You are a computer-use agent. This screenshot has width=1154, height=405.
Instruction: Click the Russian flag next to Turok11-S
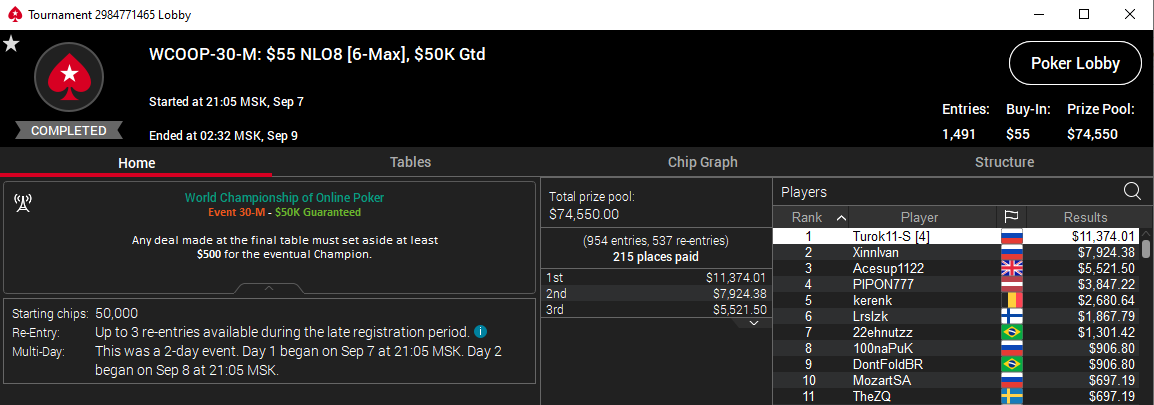(1012, 236)
